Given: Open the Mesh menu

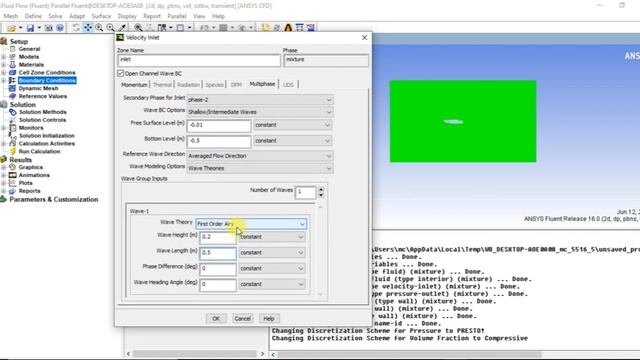Looking at the screenshot, I should (x=11, y=16).
